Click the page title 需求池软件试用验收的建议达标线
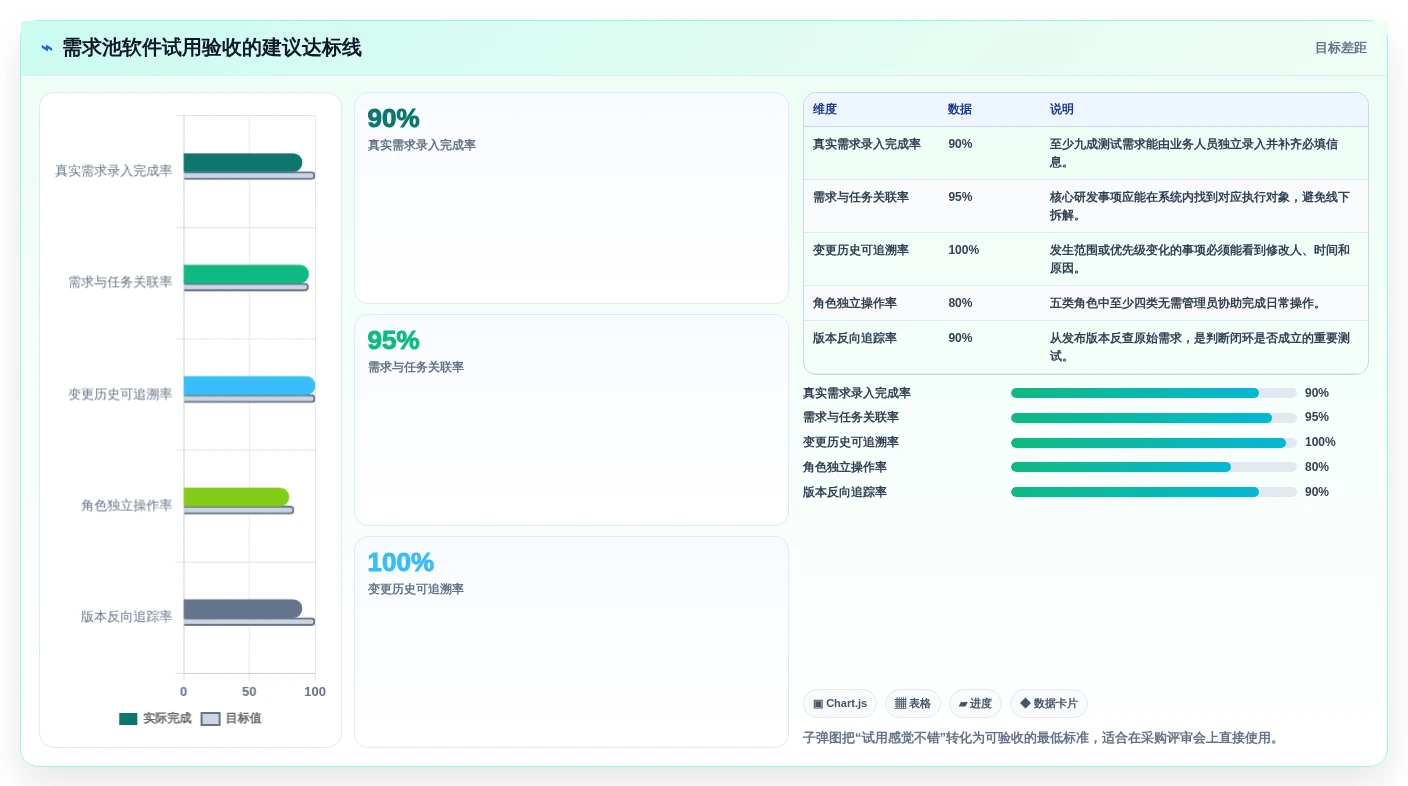This screenshot has height=786, width=1408. [x=212, y=48]
